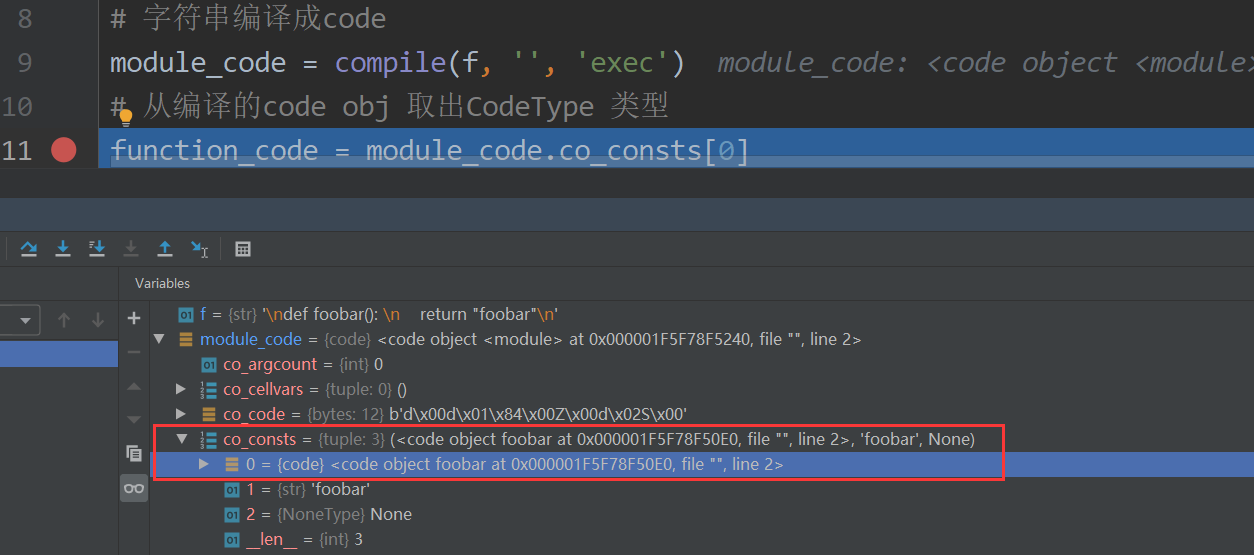
Task: Click the selected frame in Frames list
Action: (x=59, y=354)
